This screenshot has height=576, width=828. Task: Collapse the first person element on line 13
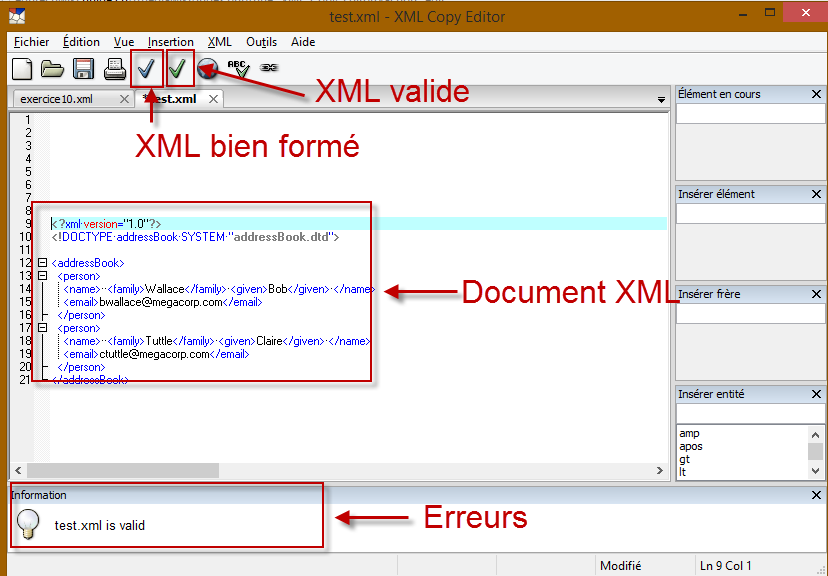[x=42, y=276]
